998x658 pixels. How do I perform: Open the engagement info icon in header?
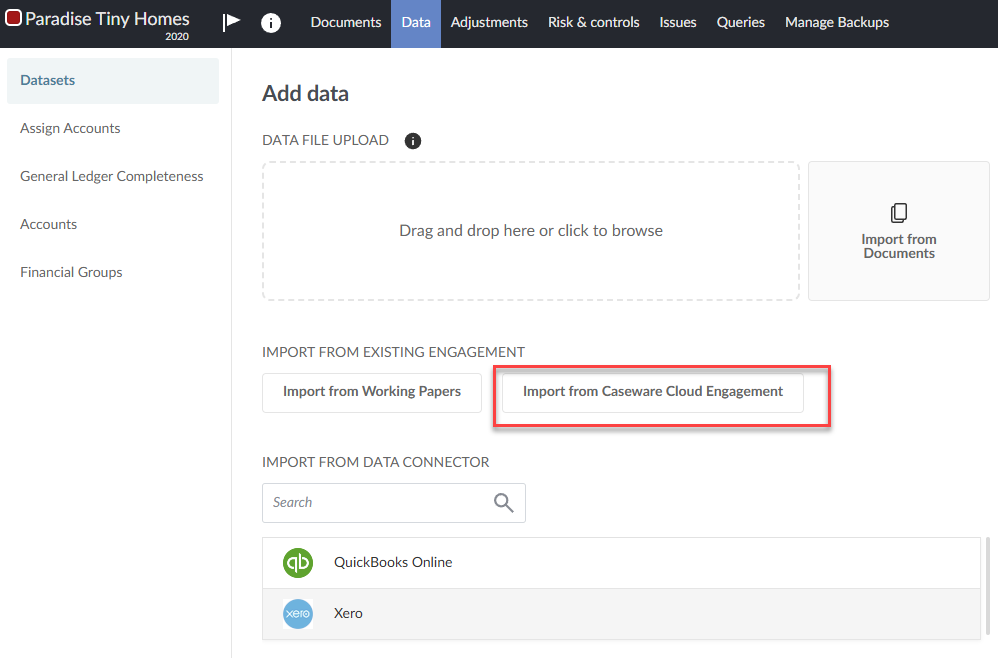pos(271,23)
